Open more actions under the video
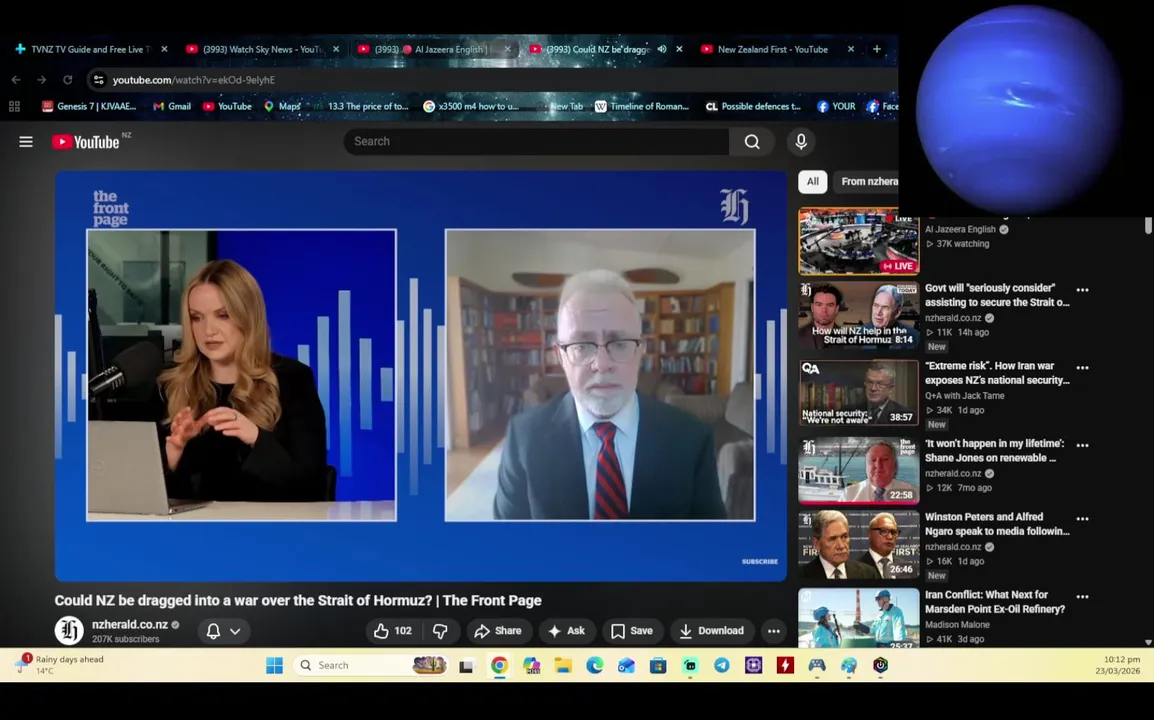The height and width of the screenshot is (720, 1154). tap(774, 631)
